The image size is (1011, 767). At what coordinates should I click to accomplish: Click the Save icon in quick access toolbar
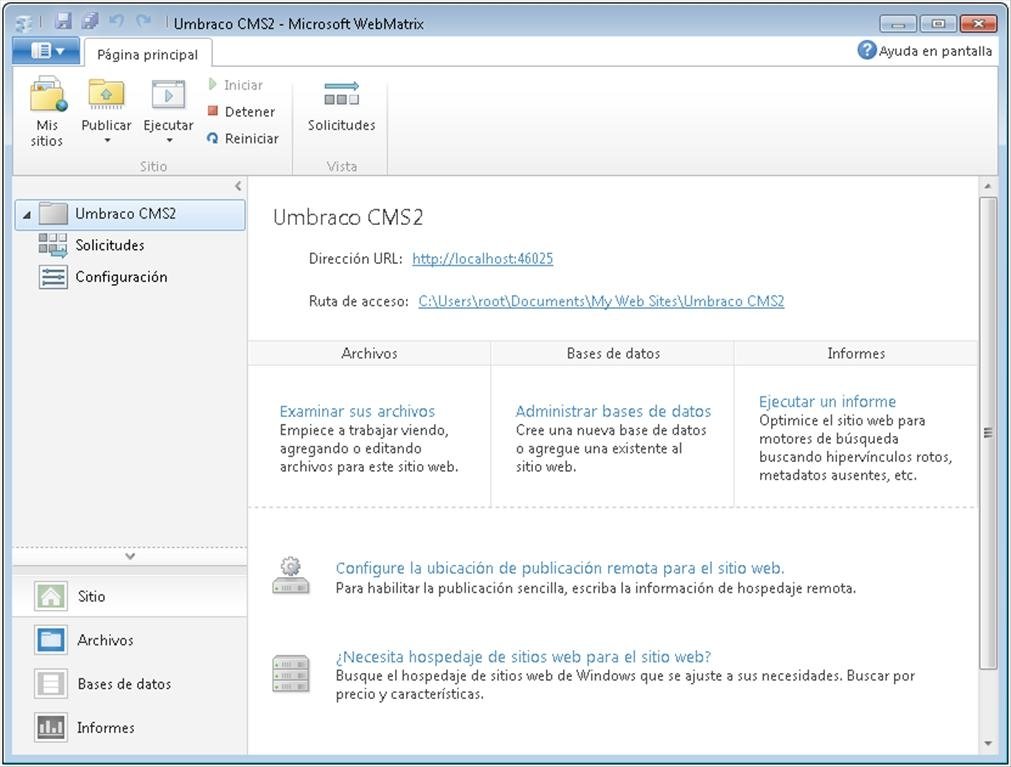(x=63, y=22)
